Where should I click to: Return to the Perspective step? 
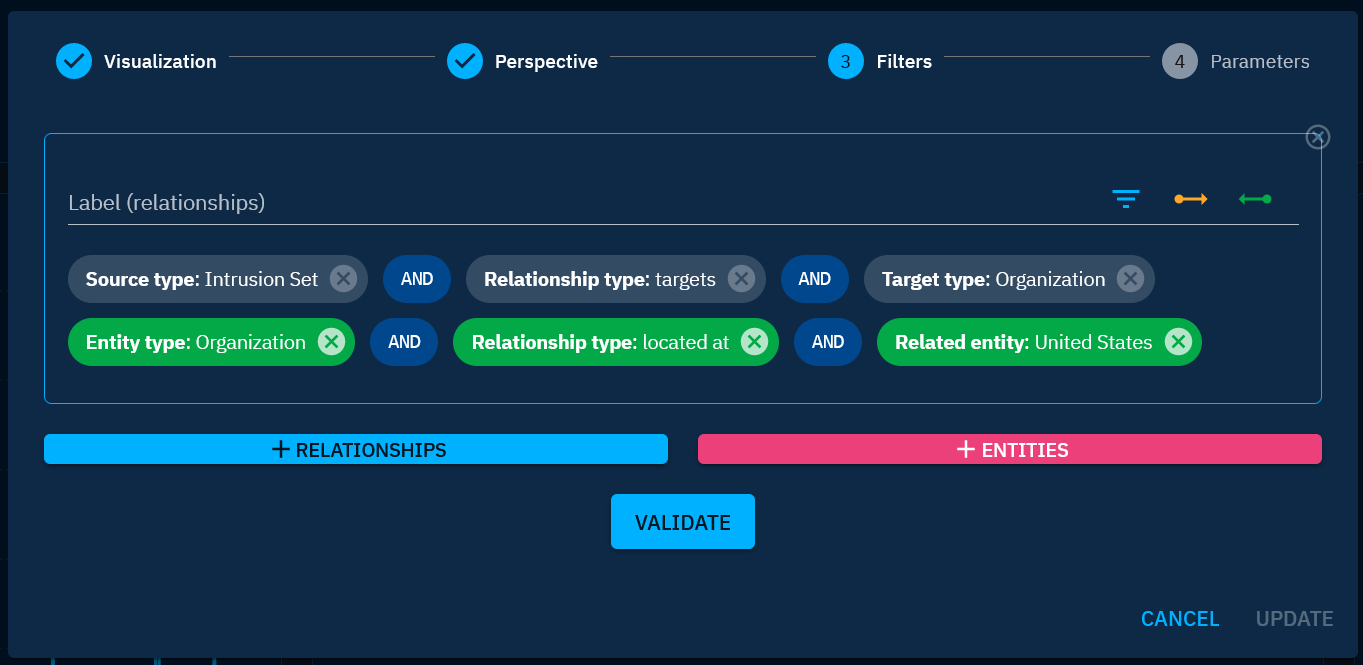click(522, 61)
